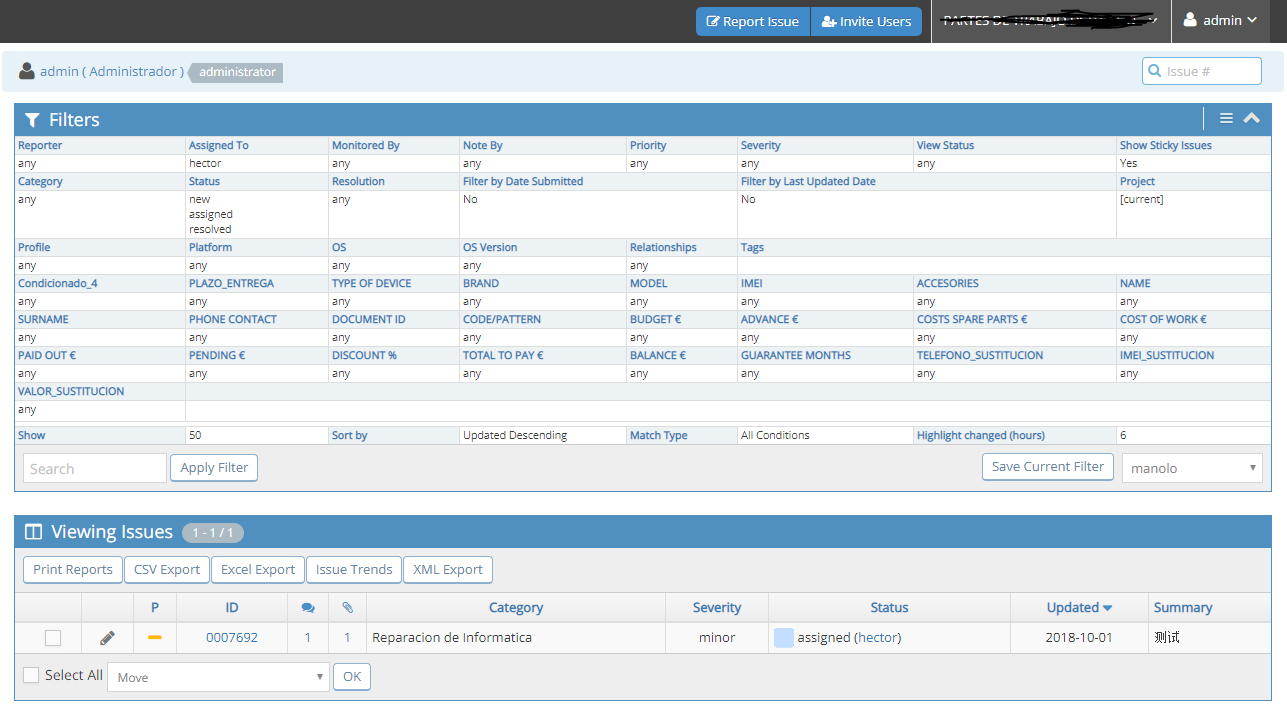Viewport: 1287px width, 707px height.
Task: Click the filter options hamburger menu icon
Action: click(x=1226, y=119)
